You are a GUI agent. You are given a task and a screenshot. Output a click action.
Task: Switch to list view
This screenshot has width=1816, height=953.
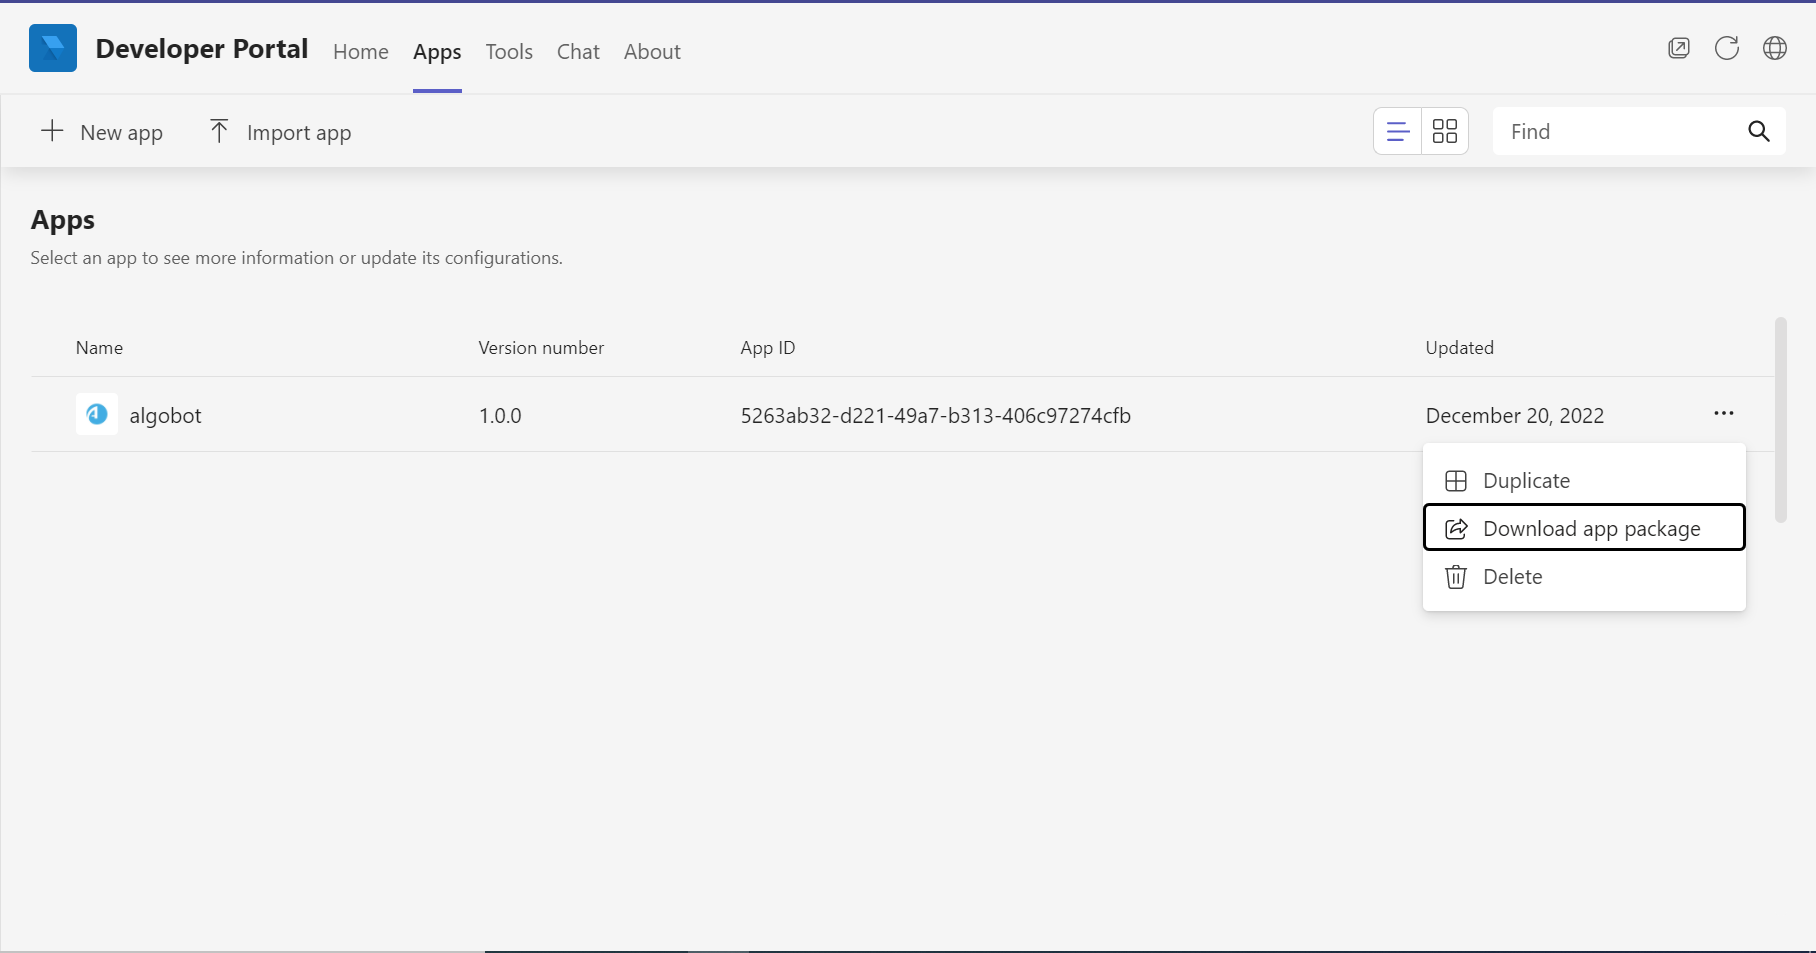click(1398, 131)
